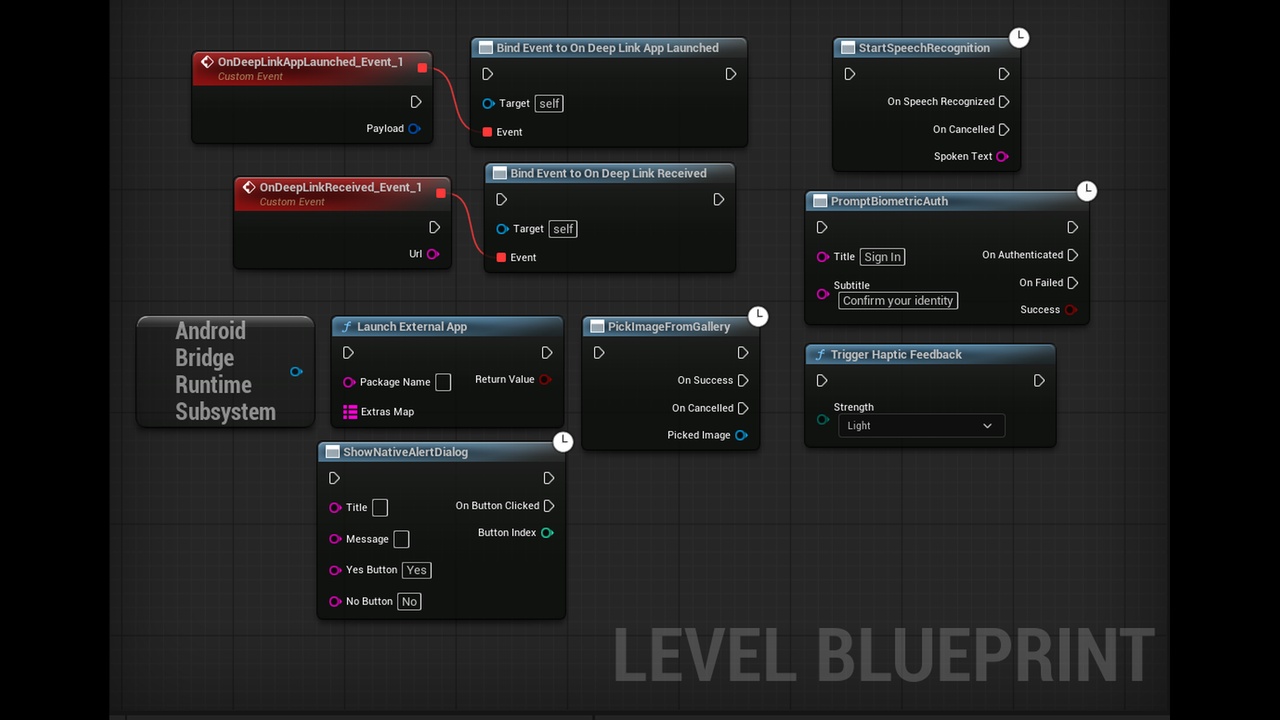Screen dimensions: 1280x720
Task: Click the Spoken Text output pin
Action: click(1002, 157)
